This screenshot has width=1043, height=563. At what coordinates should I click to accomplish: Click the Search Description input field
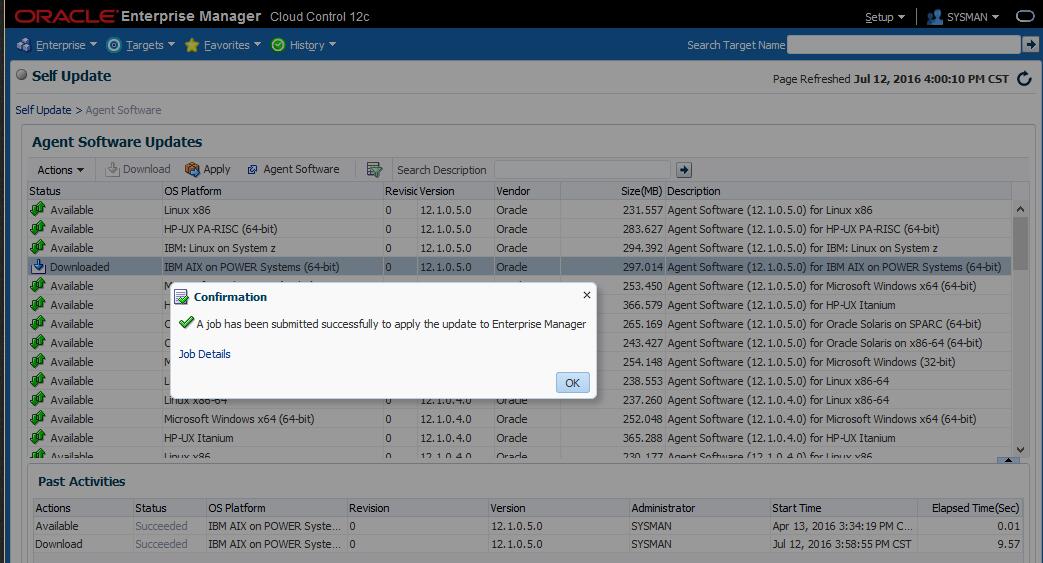582,170
